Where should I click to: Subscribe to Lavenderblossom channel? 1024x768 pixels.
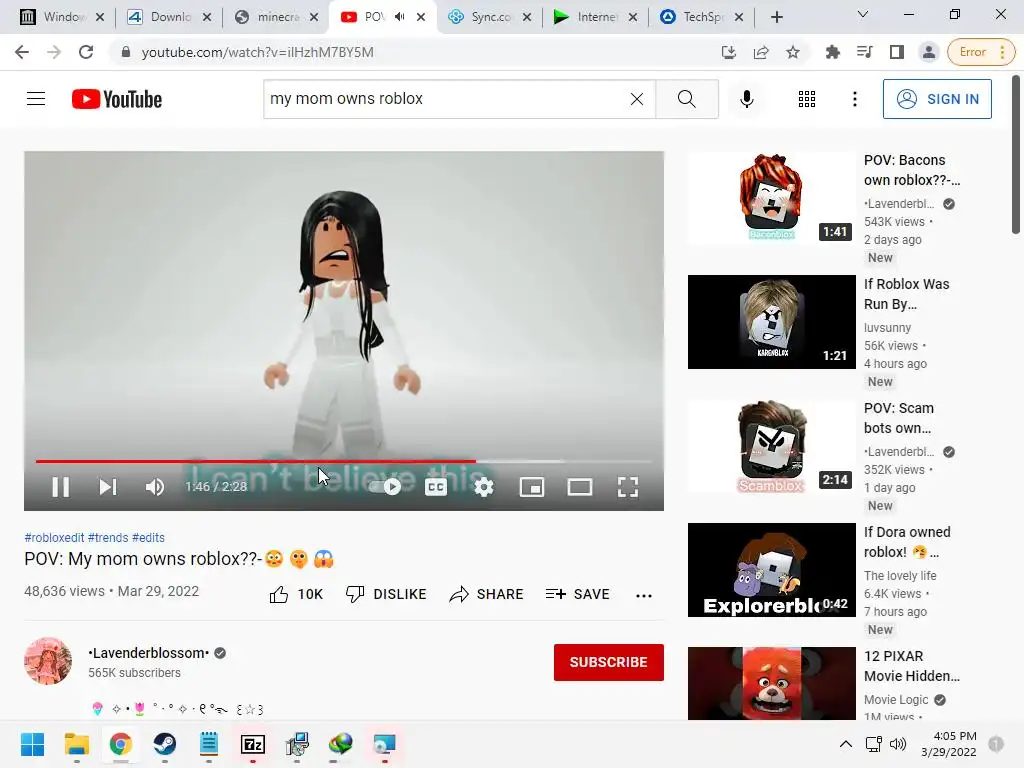[x=609, y=662]
